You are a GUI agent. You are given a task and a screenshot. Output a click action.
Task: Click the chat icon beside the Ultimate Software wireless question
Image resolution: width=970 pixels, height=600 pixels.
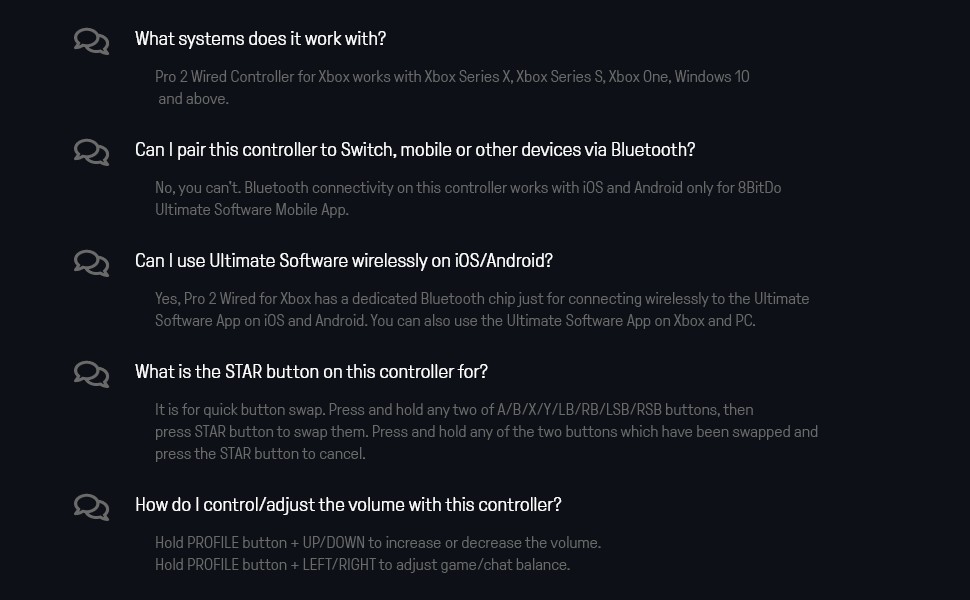click(91, 263)
